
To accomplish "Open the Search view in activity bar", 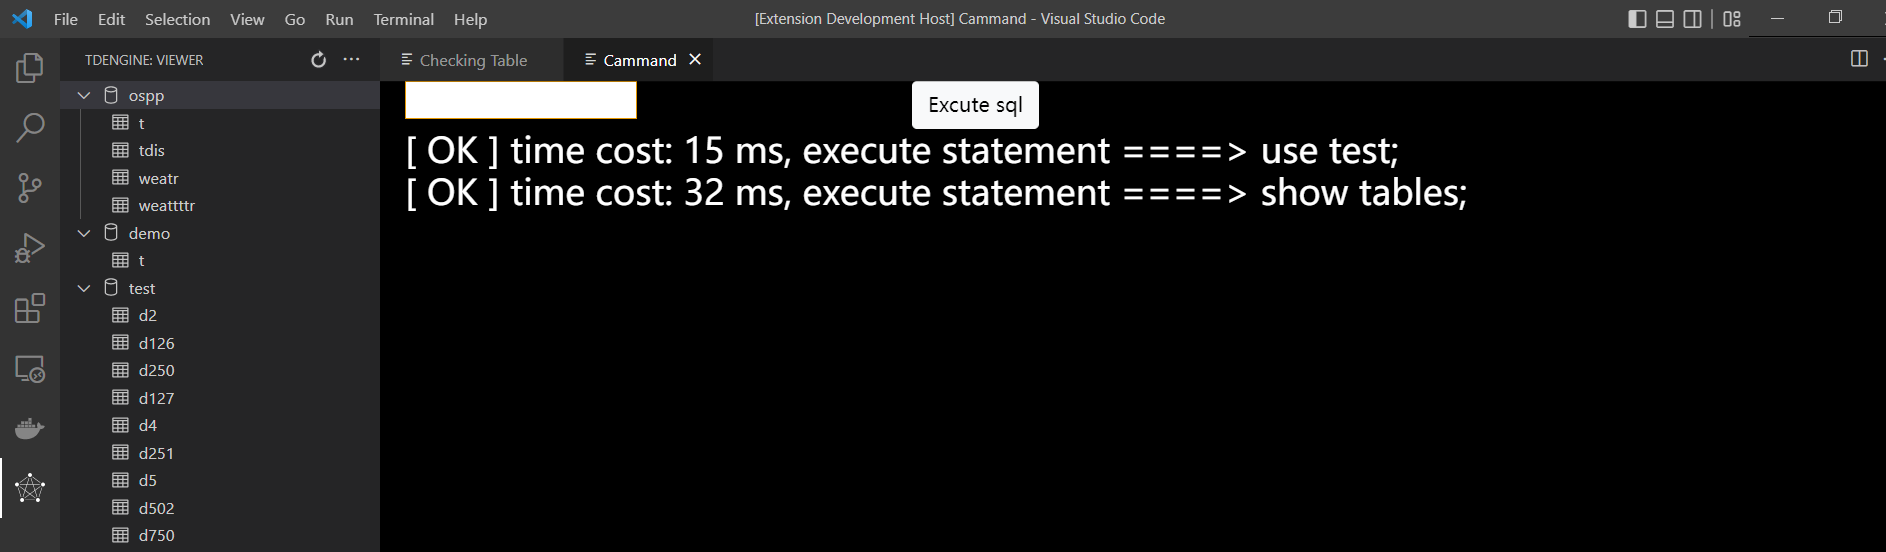I will click(30, 128).
